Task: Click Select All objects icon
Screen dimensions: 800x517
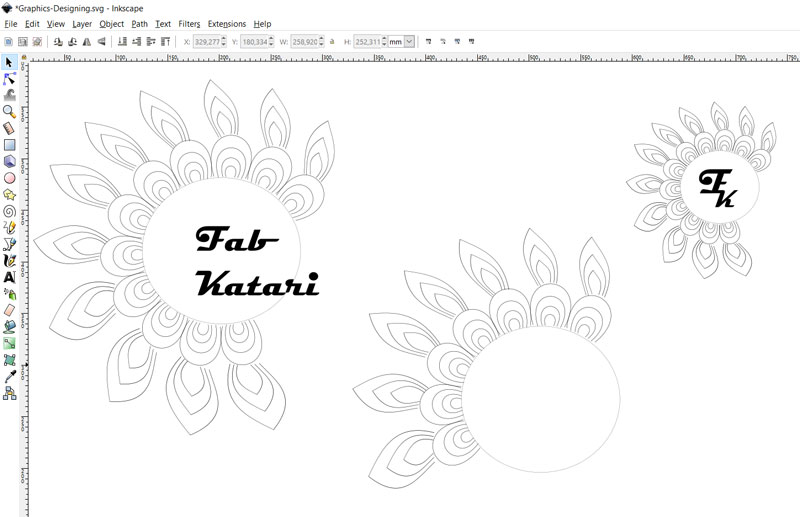Action: [8, 41]
